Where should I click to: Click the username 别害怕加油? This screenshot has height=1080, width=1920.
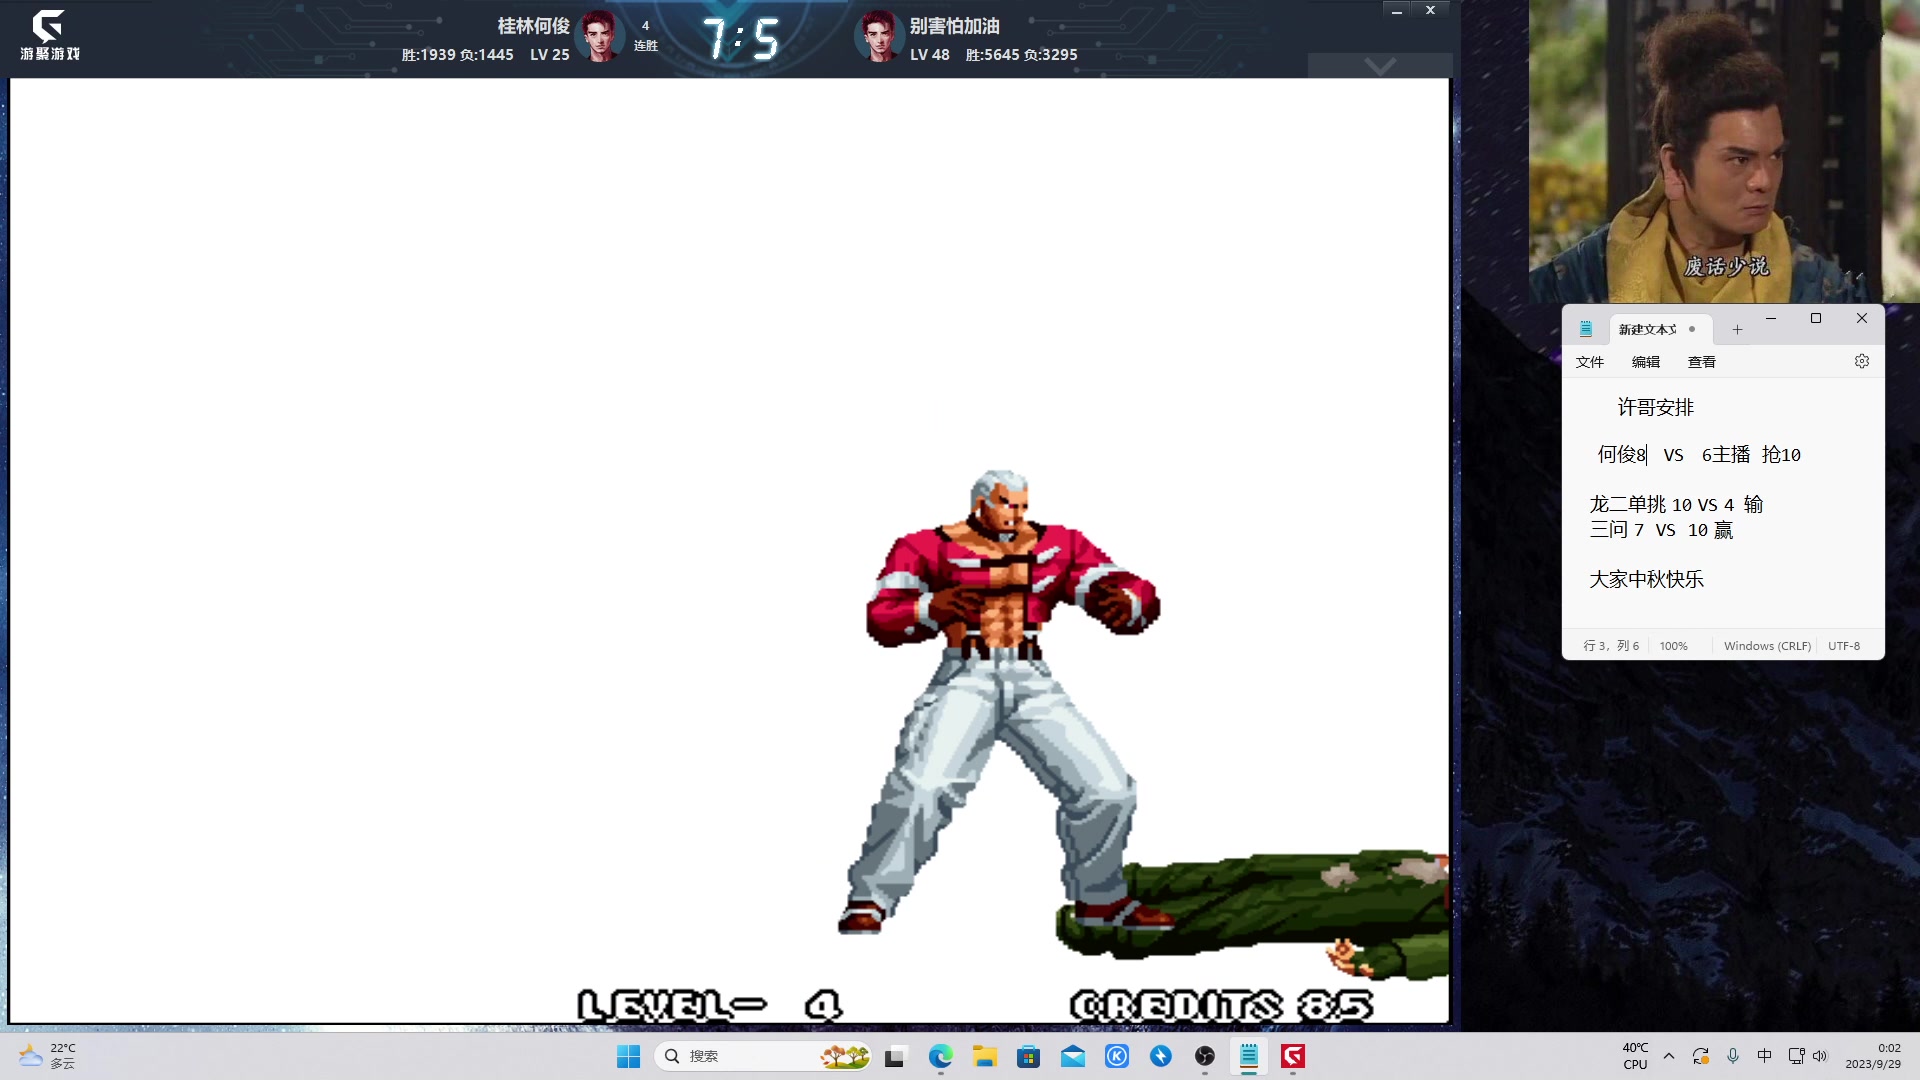click(x=955, y=26)
